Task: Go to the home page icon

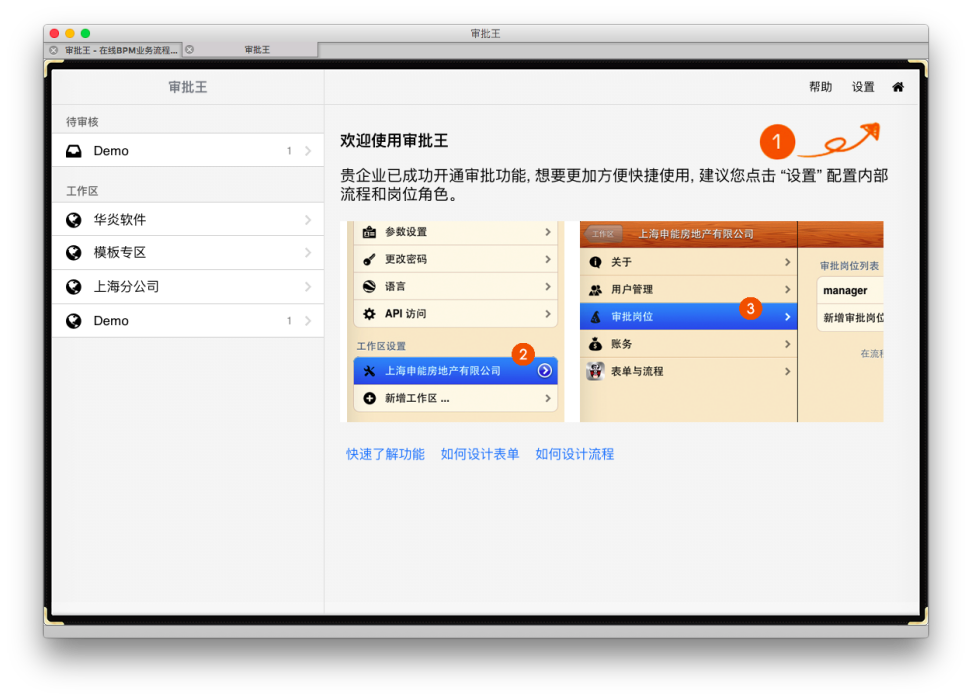Action: pyautogui.click(x=898, y=87)
